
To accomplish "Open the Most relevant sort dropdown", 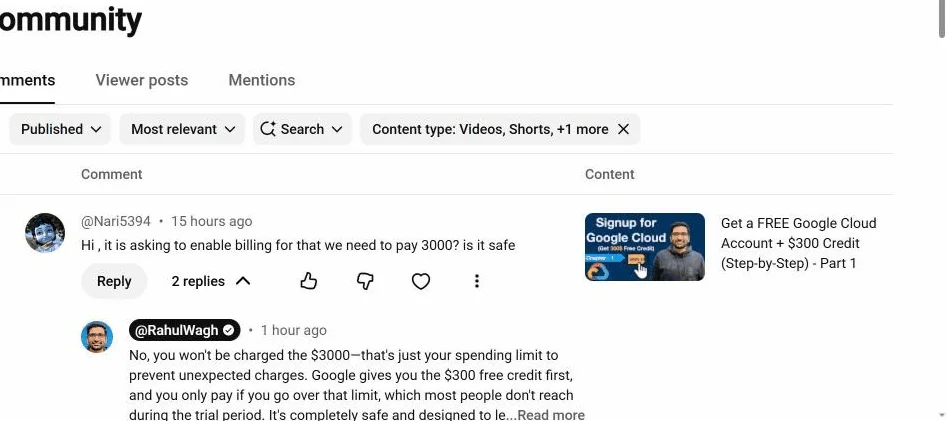I will pos(182,129).
